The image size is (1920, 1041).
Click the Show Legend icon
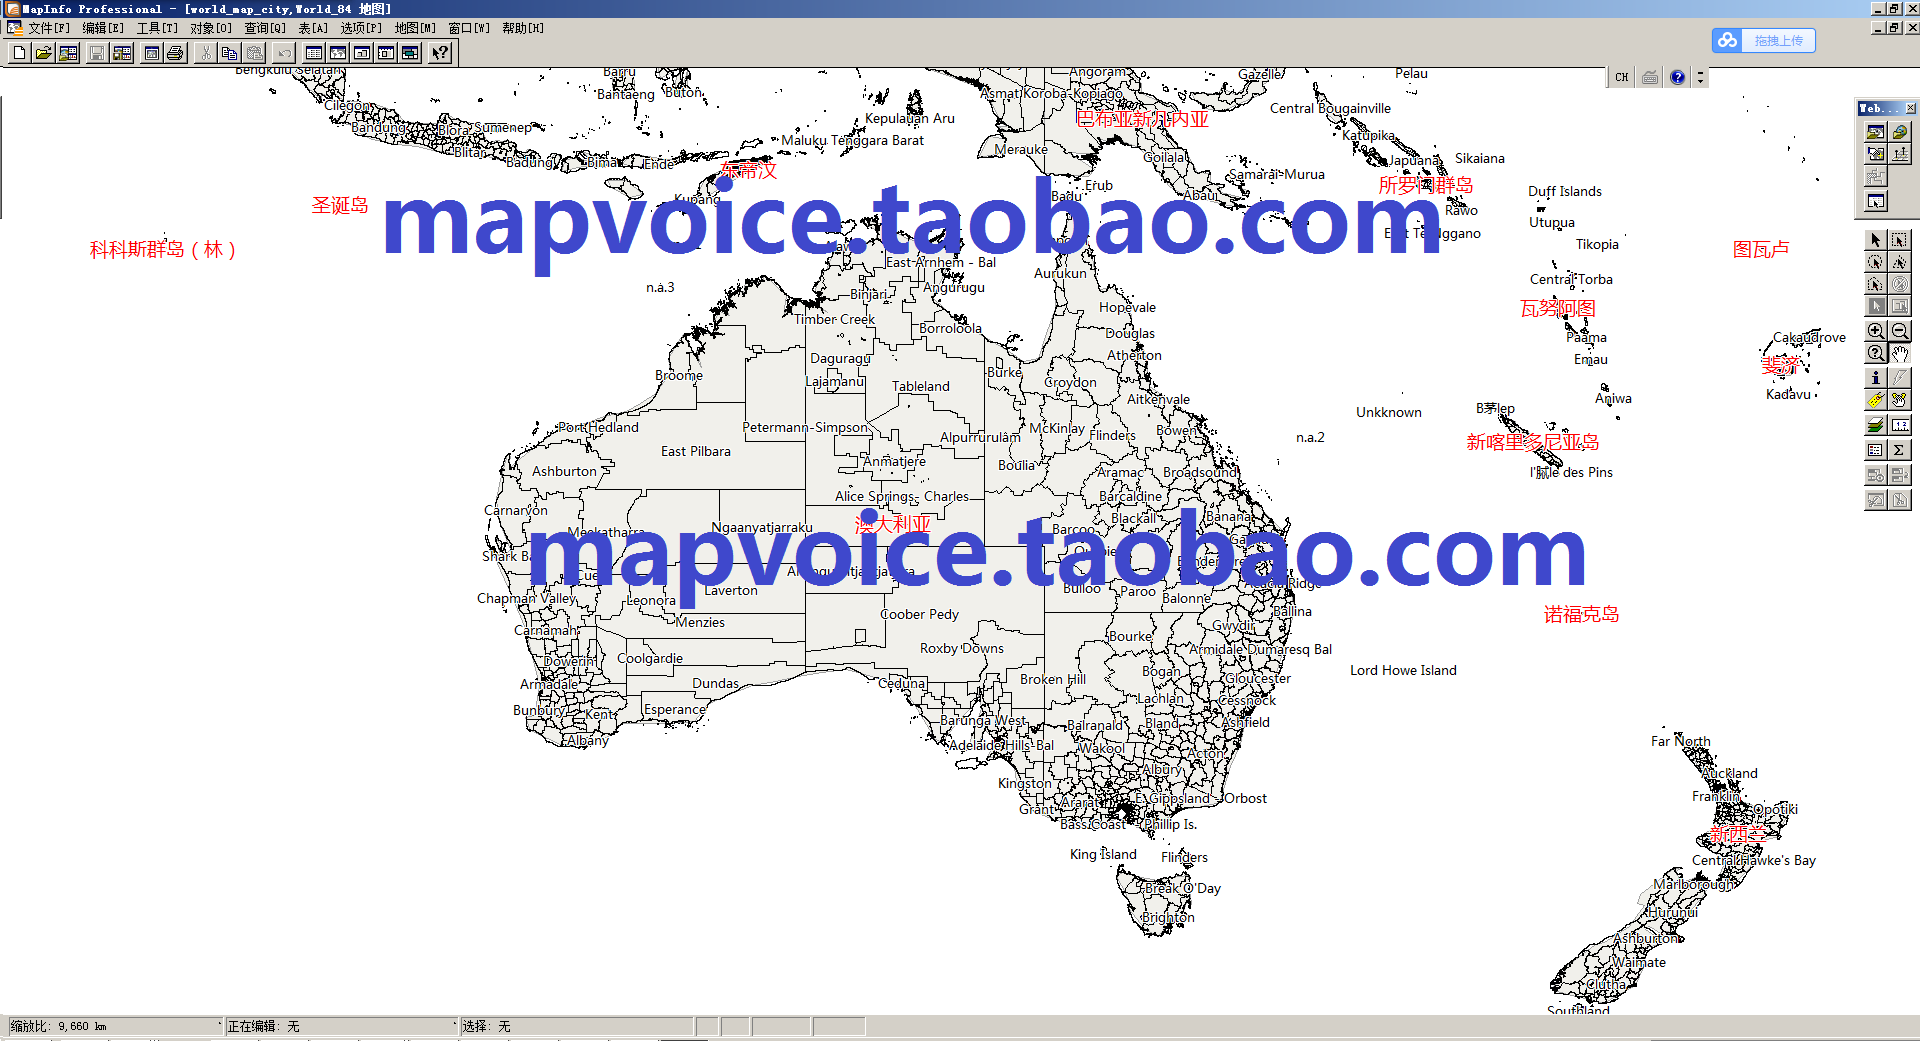point(1876,450)
